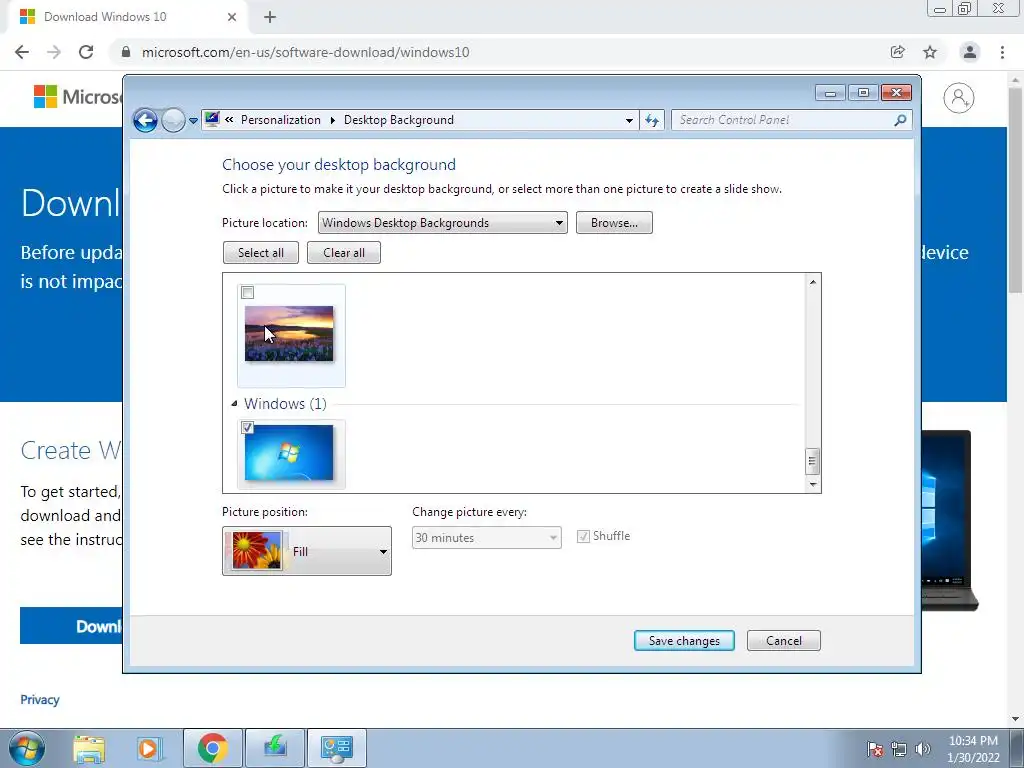
Task: Click Select all button
Action: pos(261,253)
